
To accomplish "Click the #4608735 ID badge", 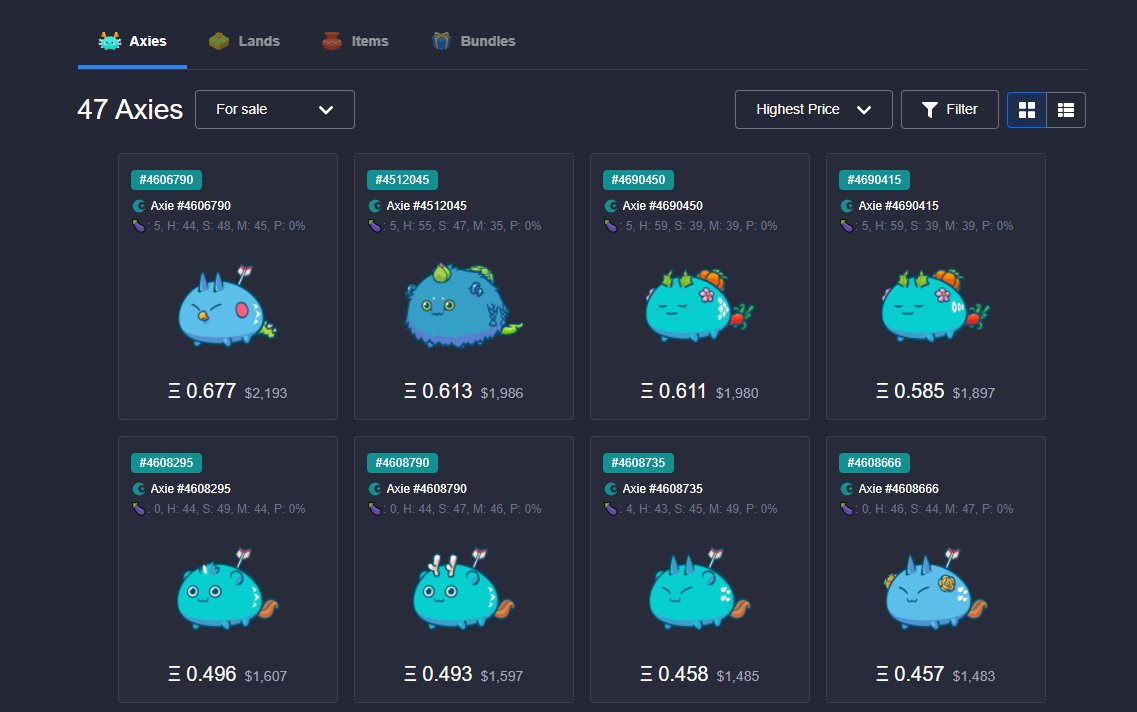I will click(638, 463).
